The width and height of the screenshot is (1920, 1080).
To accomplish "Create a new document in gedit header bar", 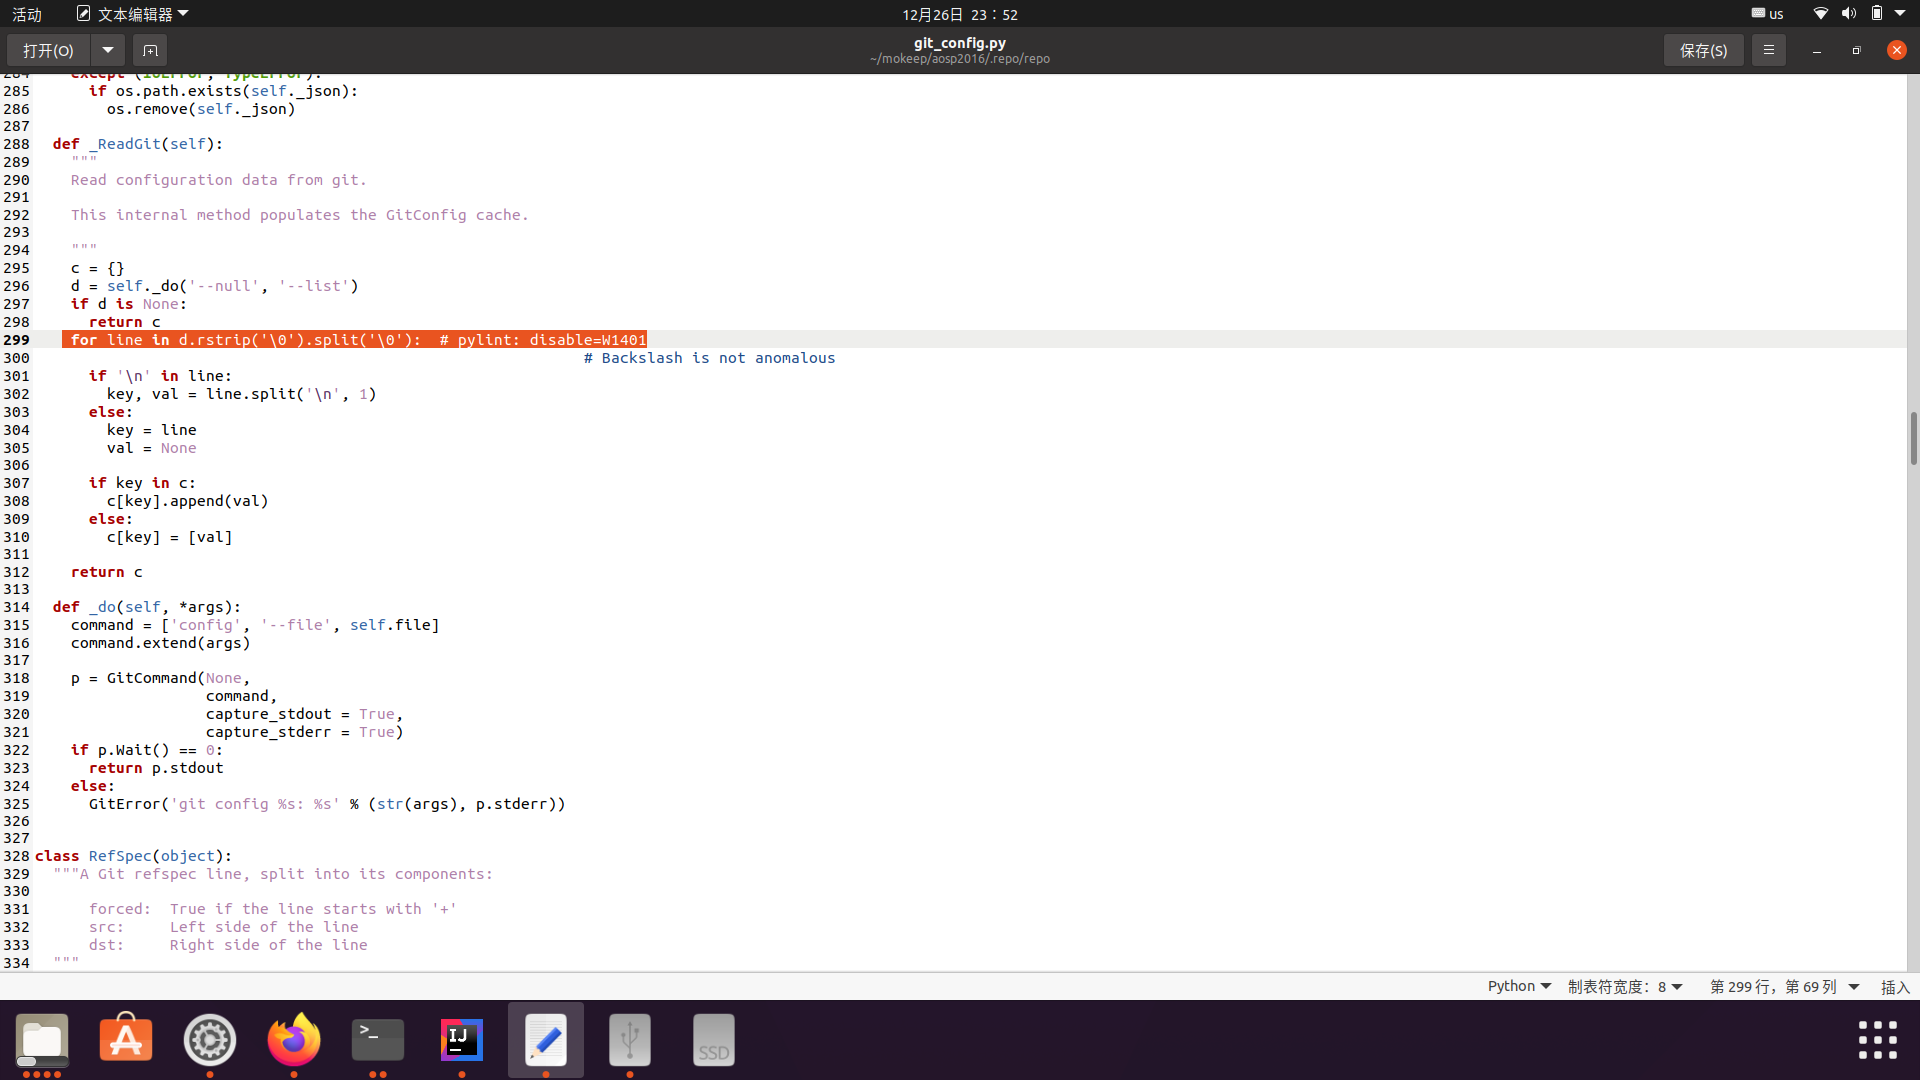I will click(149, 50).
